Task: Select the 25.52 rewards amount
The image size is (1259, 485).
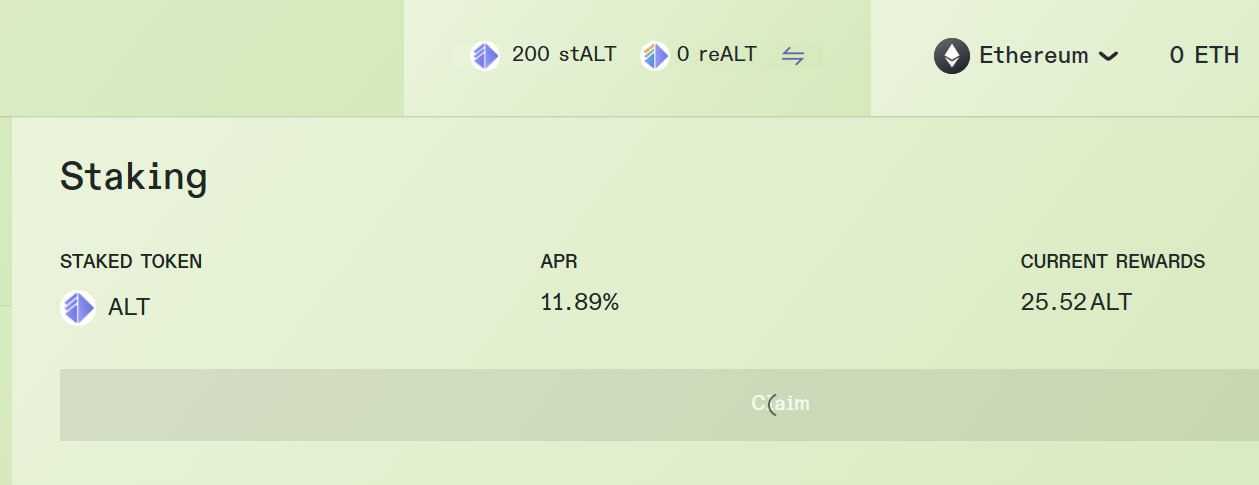Action: (1054, 302)
